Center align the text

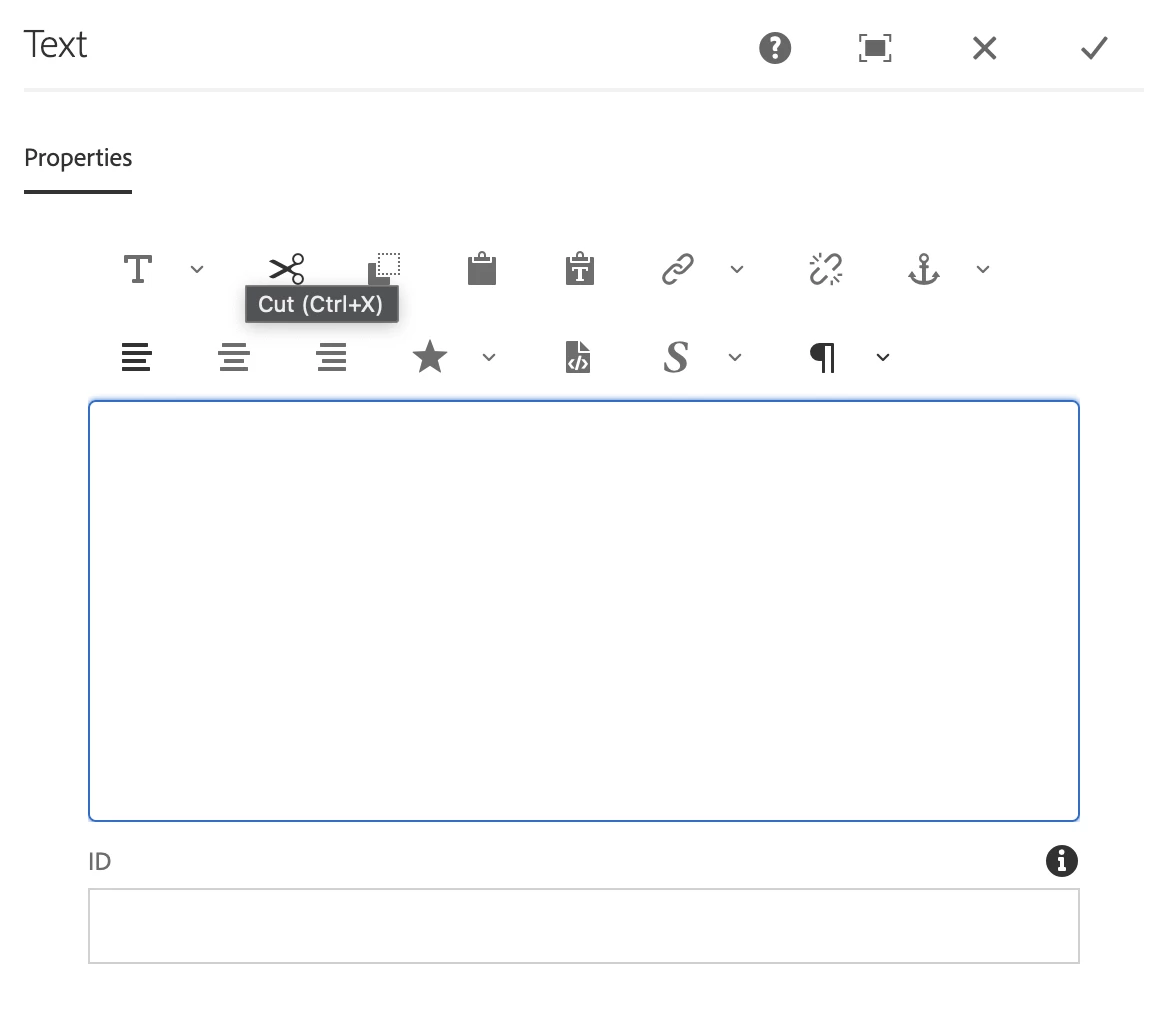coord(233,357)
